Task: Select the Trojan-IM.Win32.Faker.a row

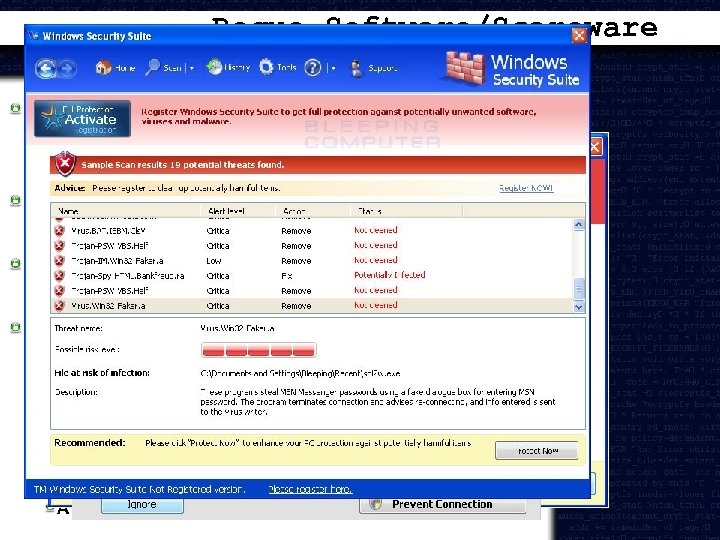Action: [x=311, y=261]
